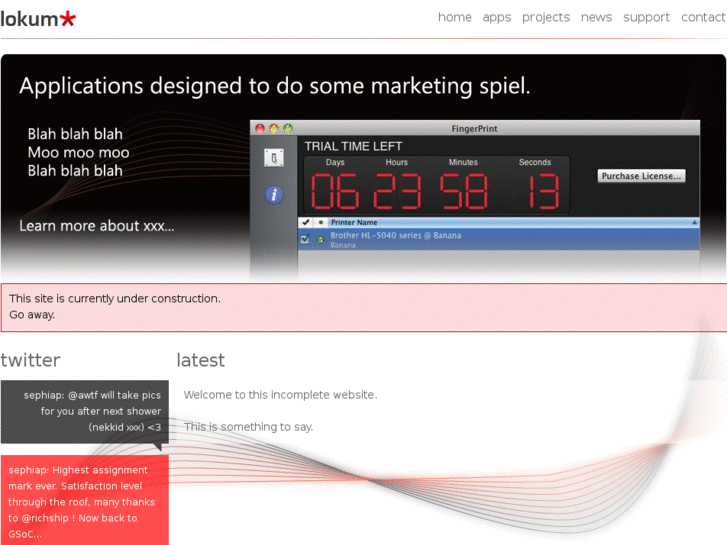The image size is (727, 545).
Task: Click the sort arrow on the printer header
Action: coord(694,223)
